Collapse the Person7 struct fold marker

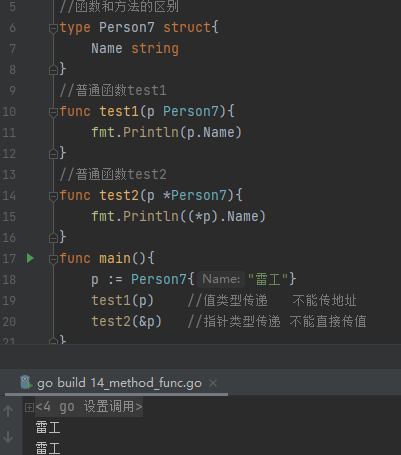(53, 28)
